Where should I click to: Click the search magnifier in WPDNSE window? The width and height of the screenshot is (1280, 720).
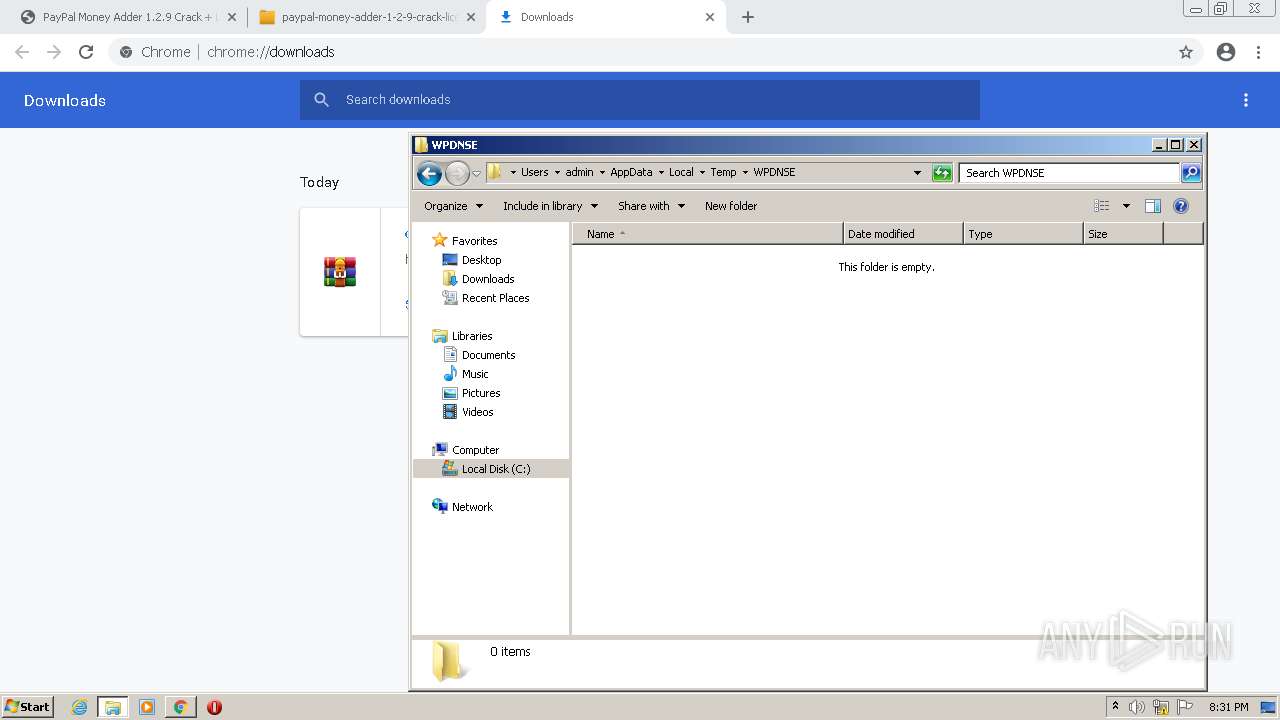click(1191, 173)
